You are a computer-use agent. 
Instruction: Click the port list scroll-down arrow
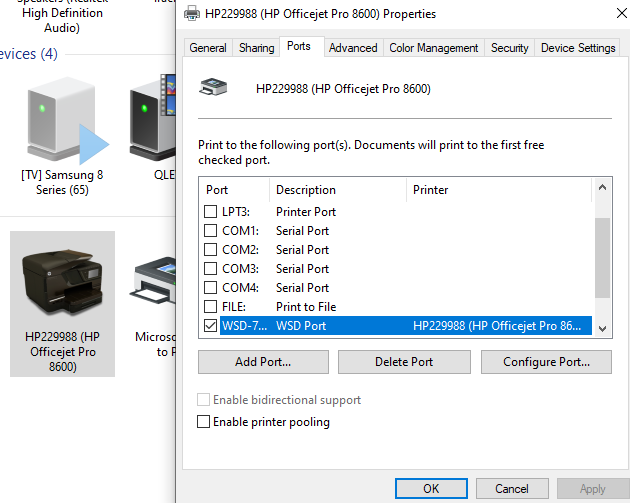[602, 328]
